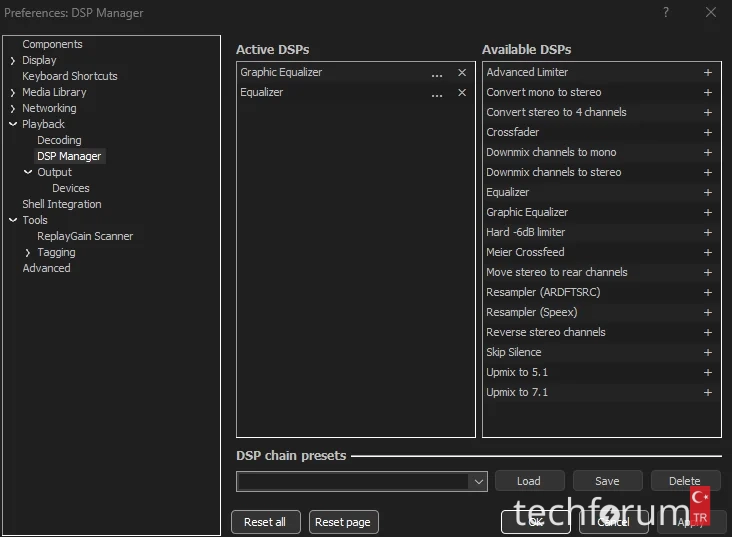Expand the Networking tree node
Viewport: 732px width, 537px height.
tap(13, 108)
